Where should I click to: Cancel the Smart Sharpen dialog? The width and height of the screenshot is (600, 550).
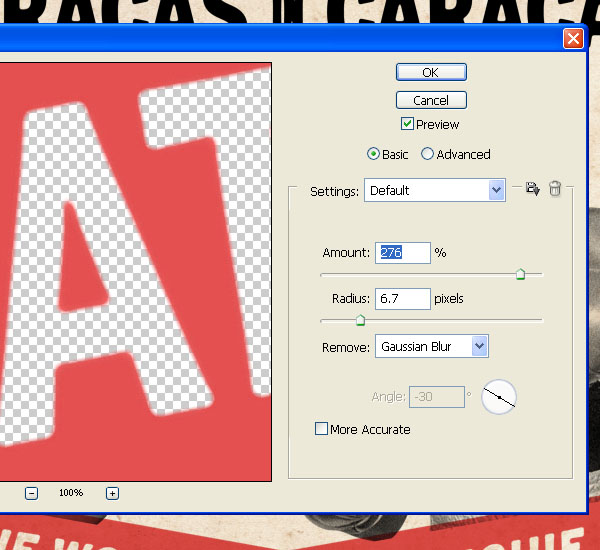(431, 100)
